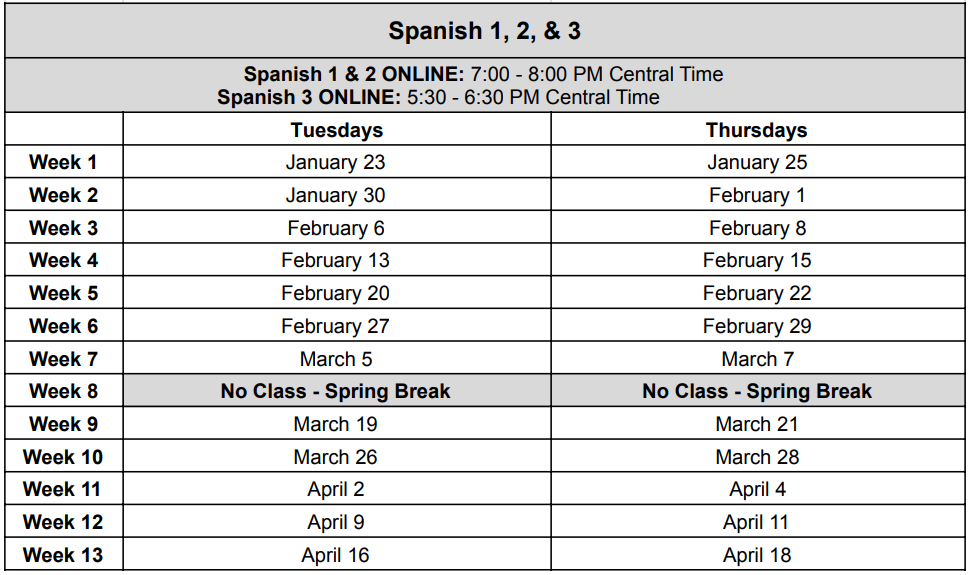Select the January 25 cell
Viewport: 970px width, 575px height.
coord(757,162)
